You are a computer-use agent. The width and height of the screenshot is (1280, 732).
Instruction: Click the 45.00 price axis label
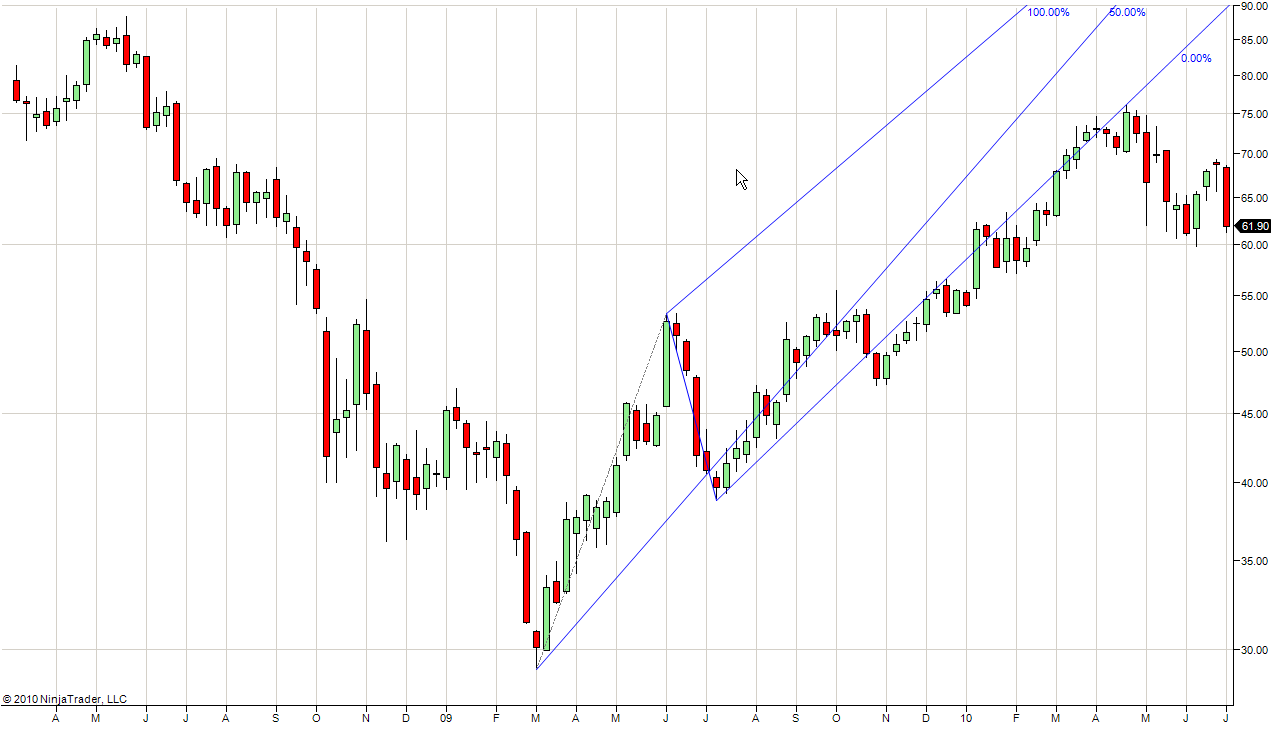1254,414
